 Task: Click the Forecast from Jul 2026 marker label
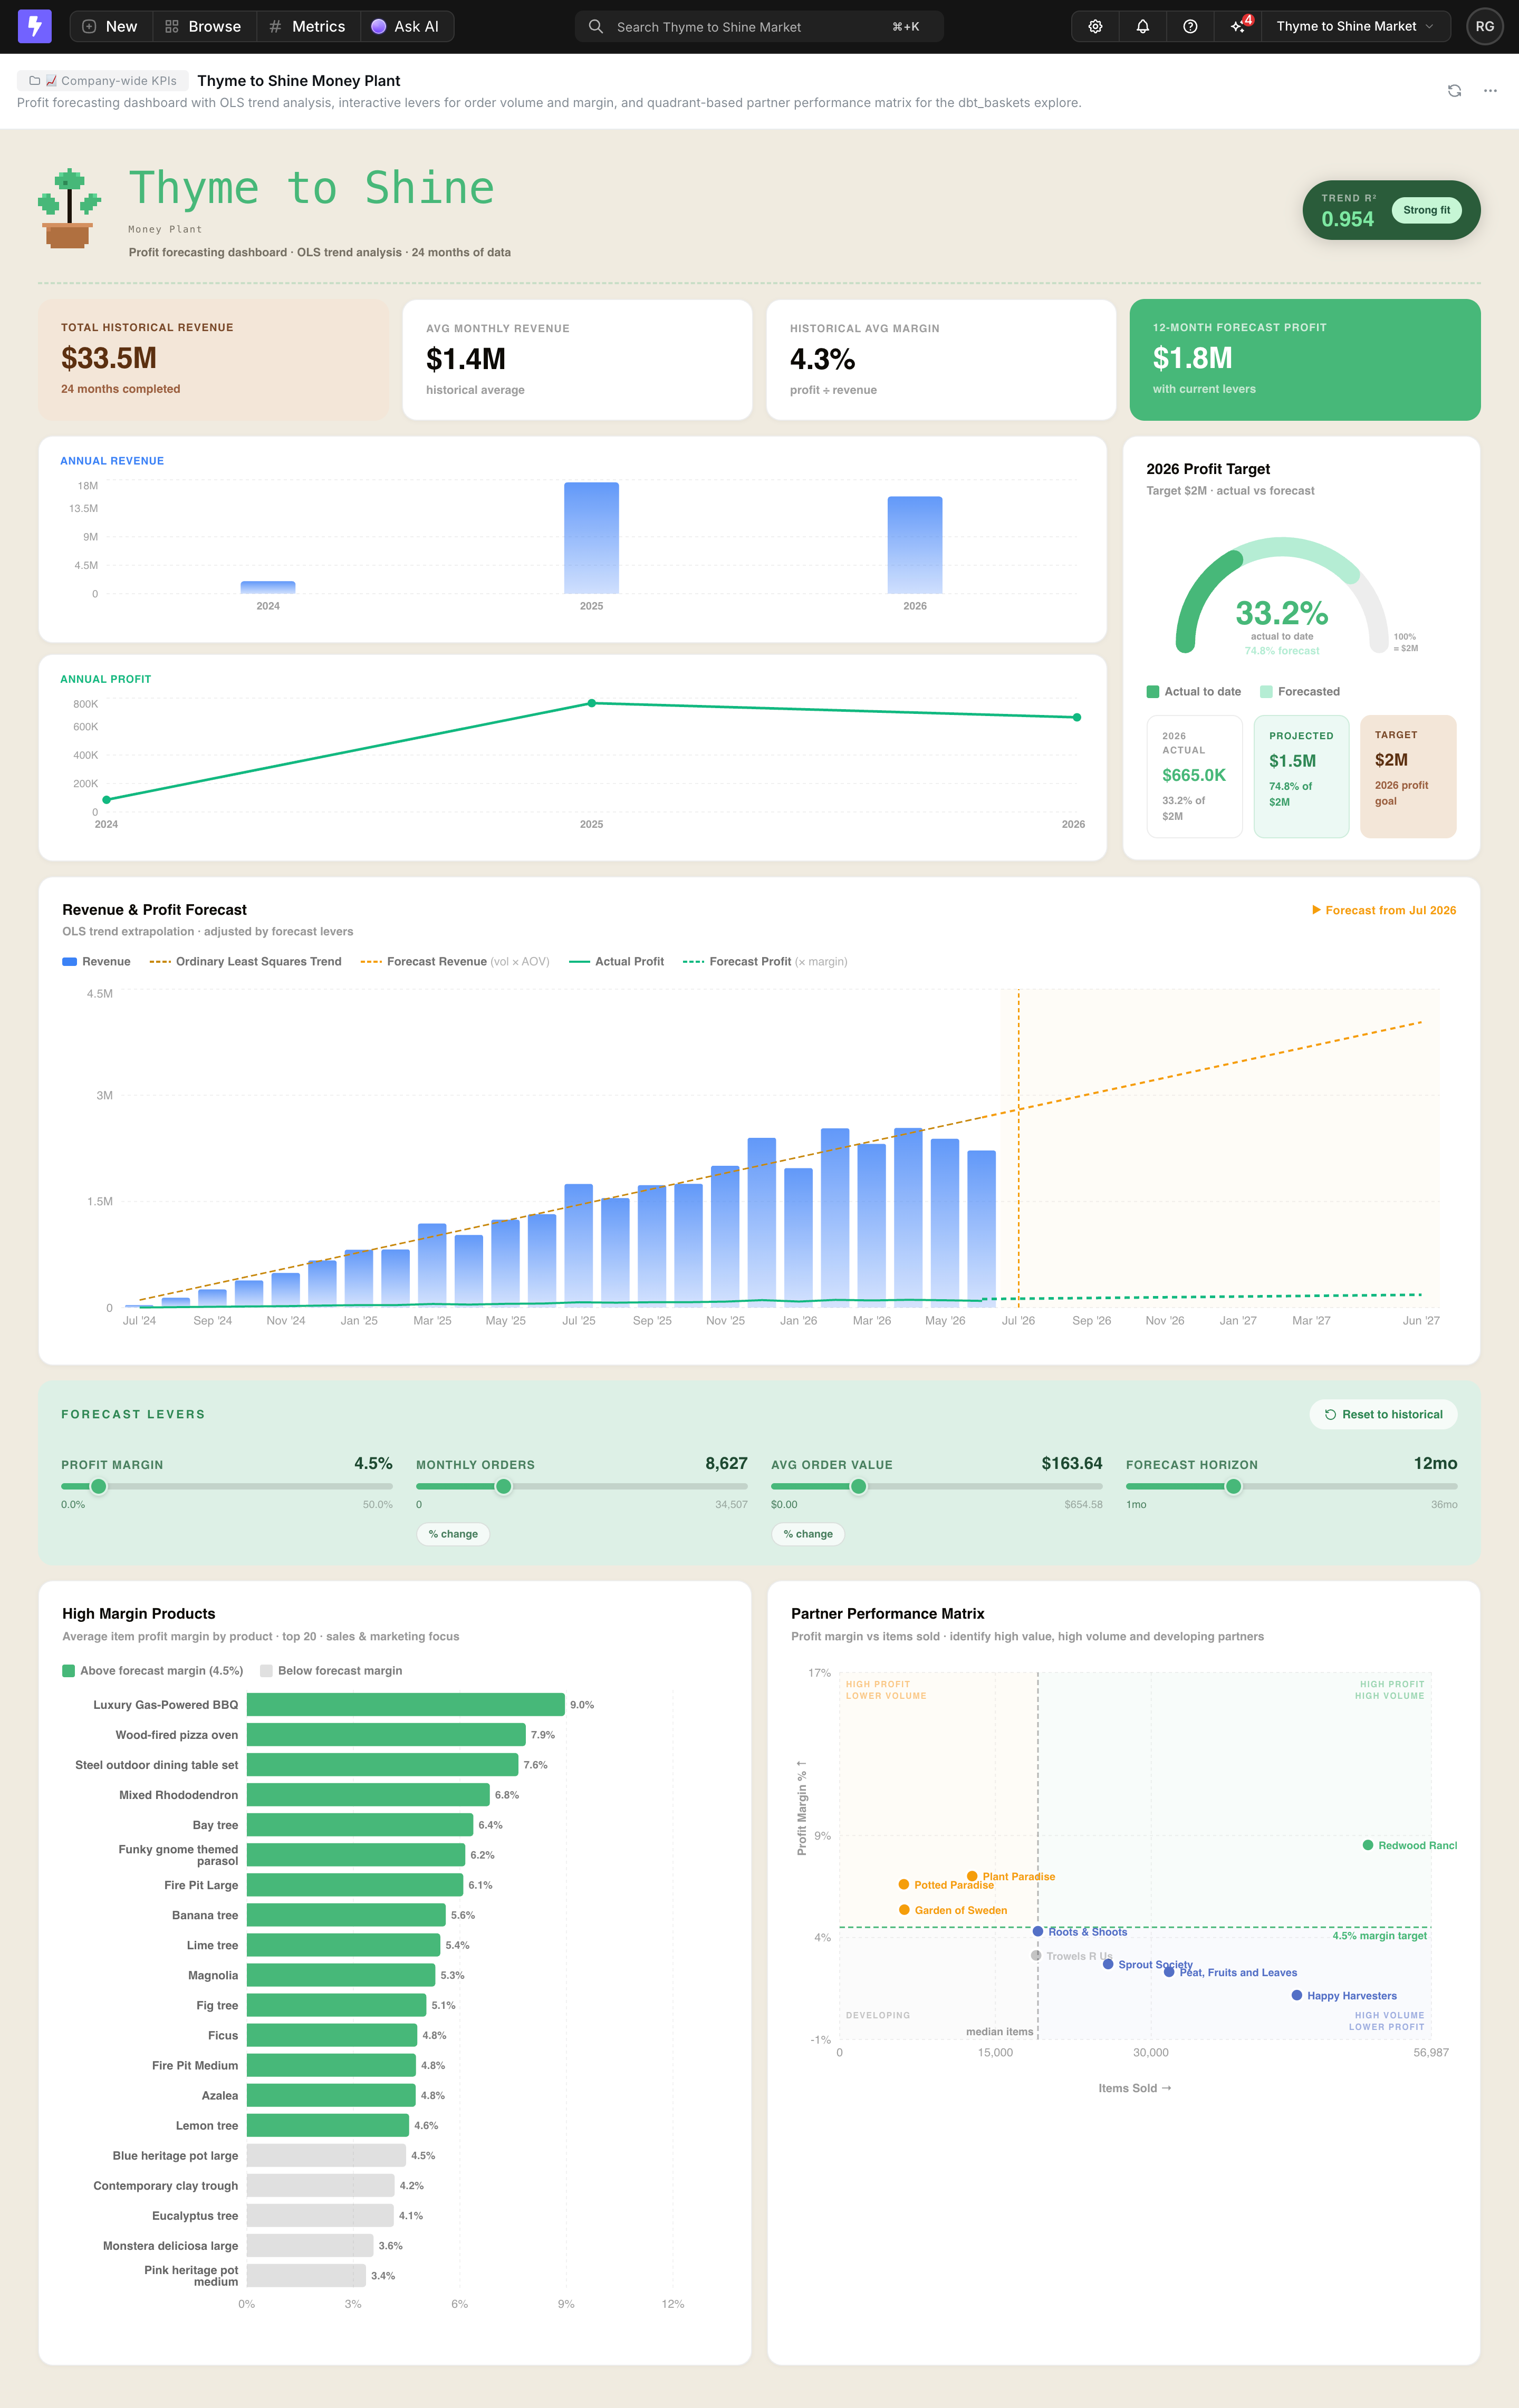(x=1384, y=910)
